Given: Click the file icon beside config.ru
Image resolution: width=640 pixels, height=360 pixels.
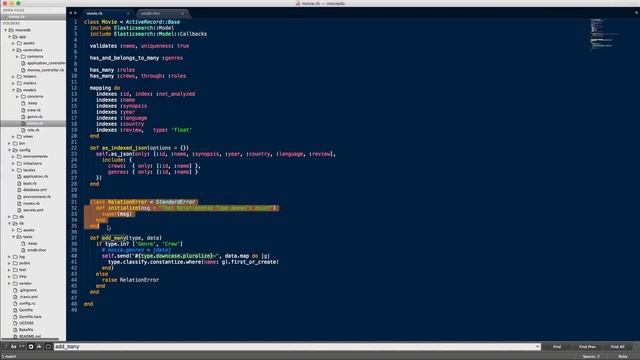Looking at the screenshot, I should click(x=15, y=303).
